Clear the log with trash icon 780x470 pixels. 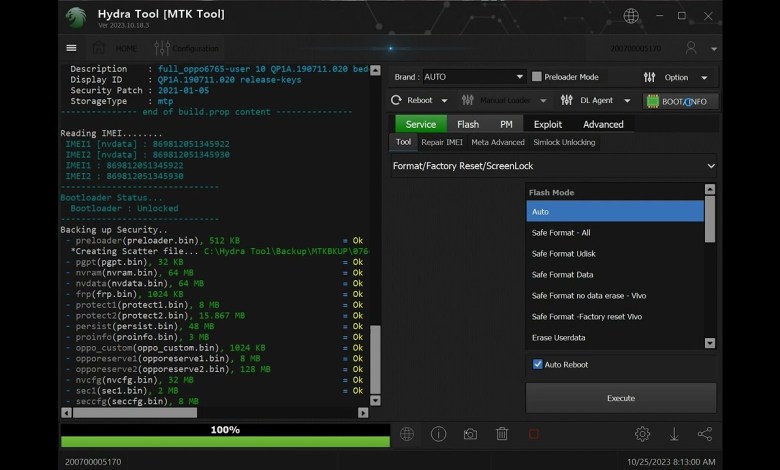point(502,434)
